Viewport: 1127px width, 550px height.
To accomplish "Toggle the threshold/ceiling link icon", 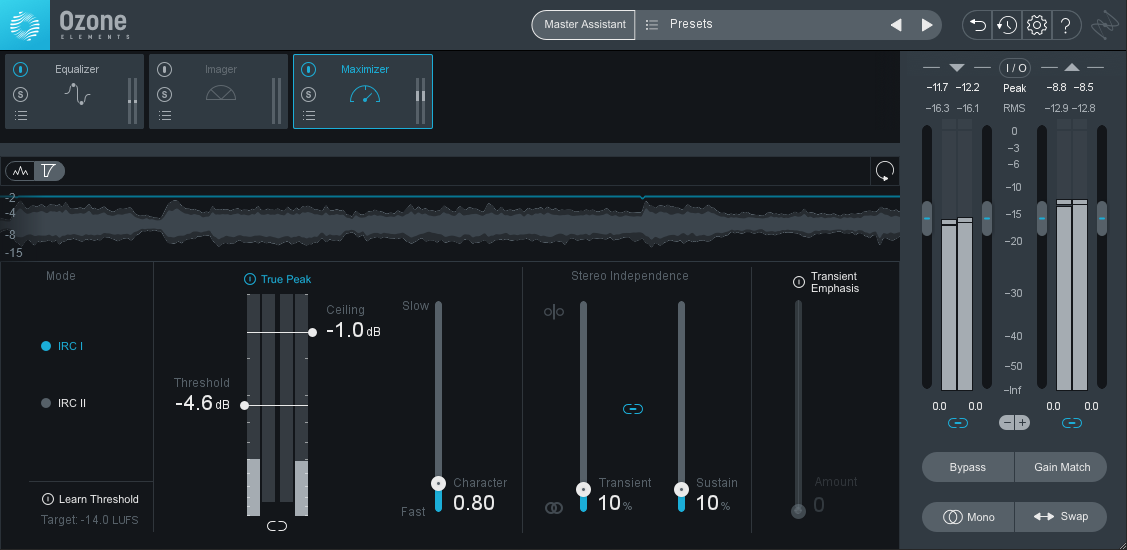I will [277, 526].
